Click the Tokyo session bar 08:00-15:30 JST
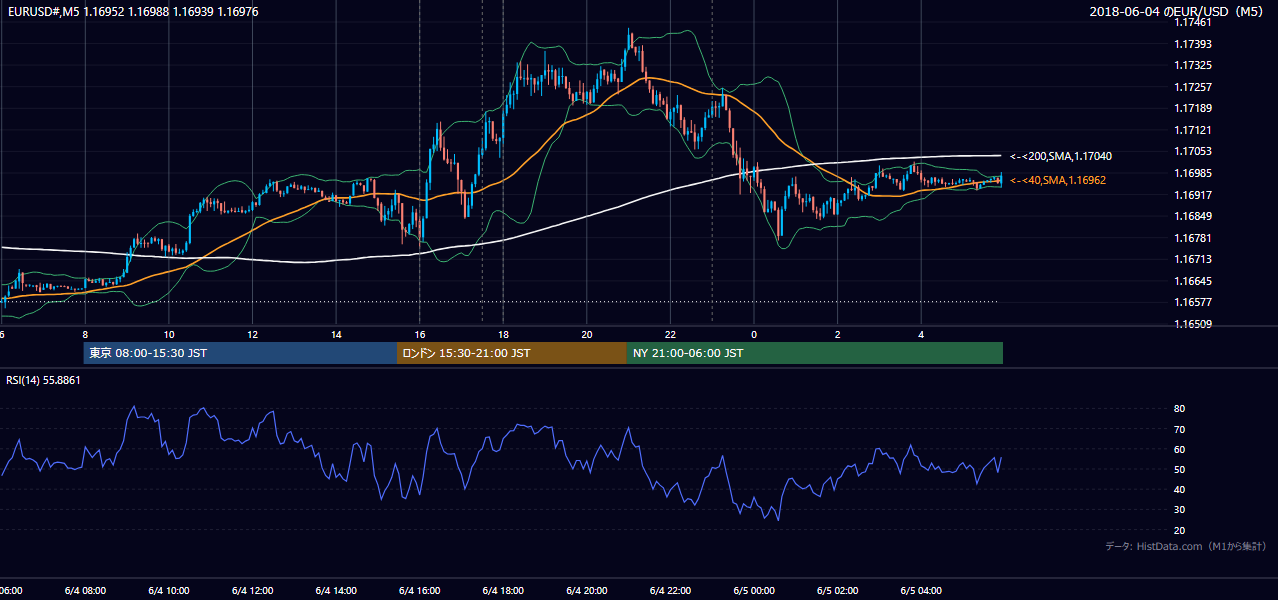The height and width of the screenshot is (600, 1278). click(240, 353)
